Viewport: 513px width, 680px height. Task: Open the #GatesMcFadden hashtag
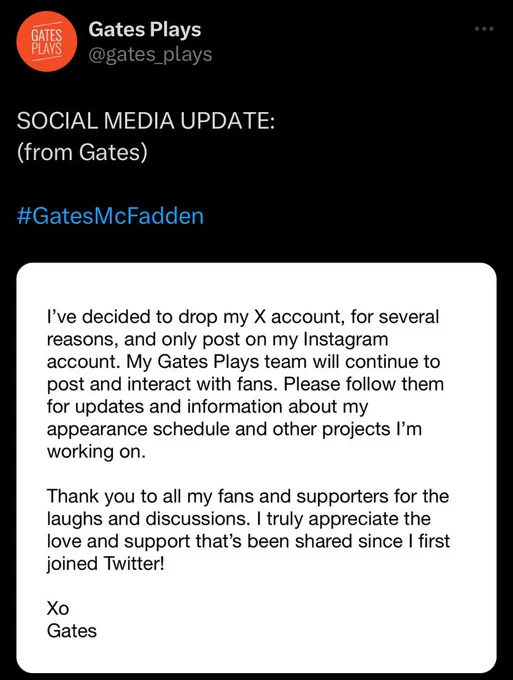[110, 216]
